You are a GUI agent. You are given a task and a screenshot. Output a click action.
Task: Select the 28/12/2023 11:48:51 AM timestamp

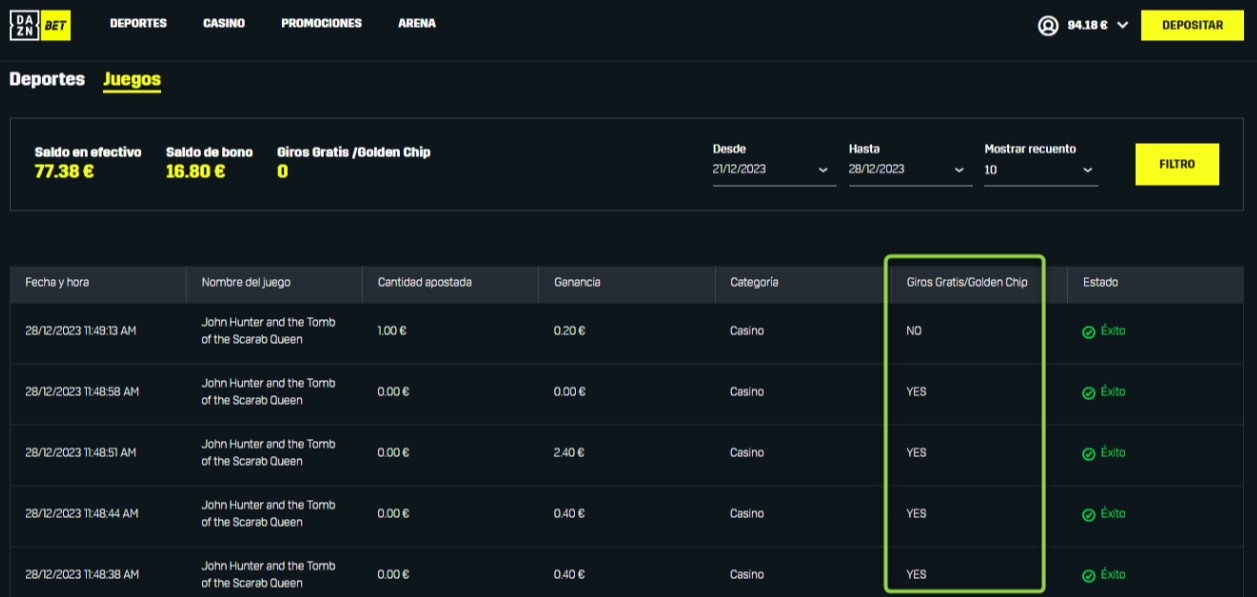point(80,453)
